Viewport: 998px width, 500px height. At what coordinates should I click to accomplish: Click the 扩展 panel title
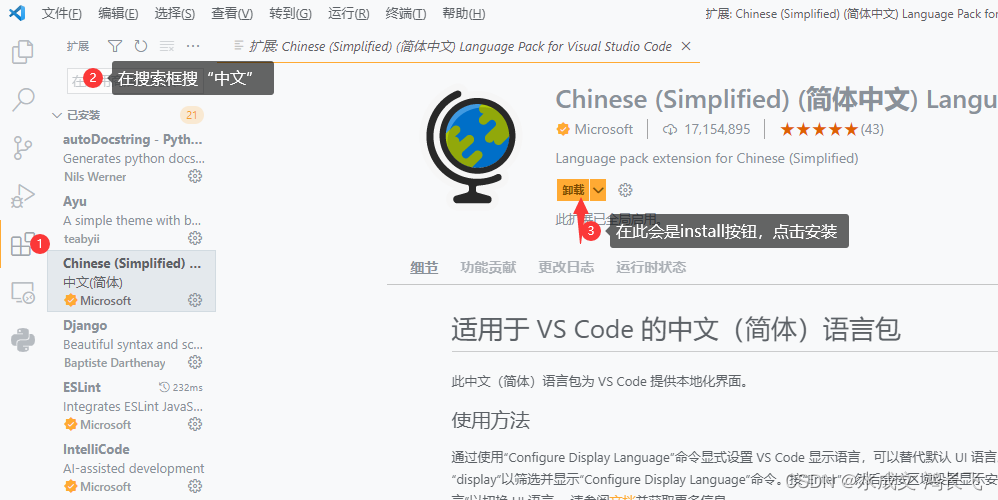[78, 46]
